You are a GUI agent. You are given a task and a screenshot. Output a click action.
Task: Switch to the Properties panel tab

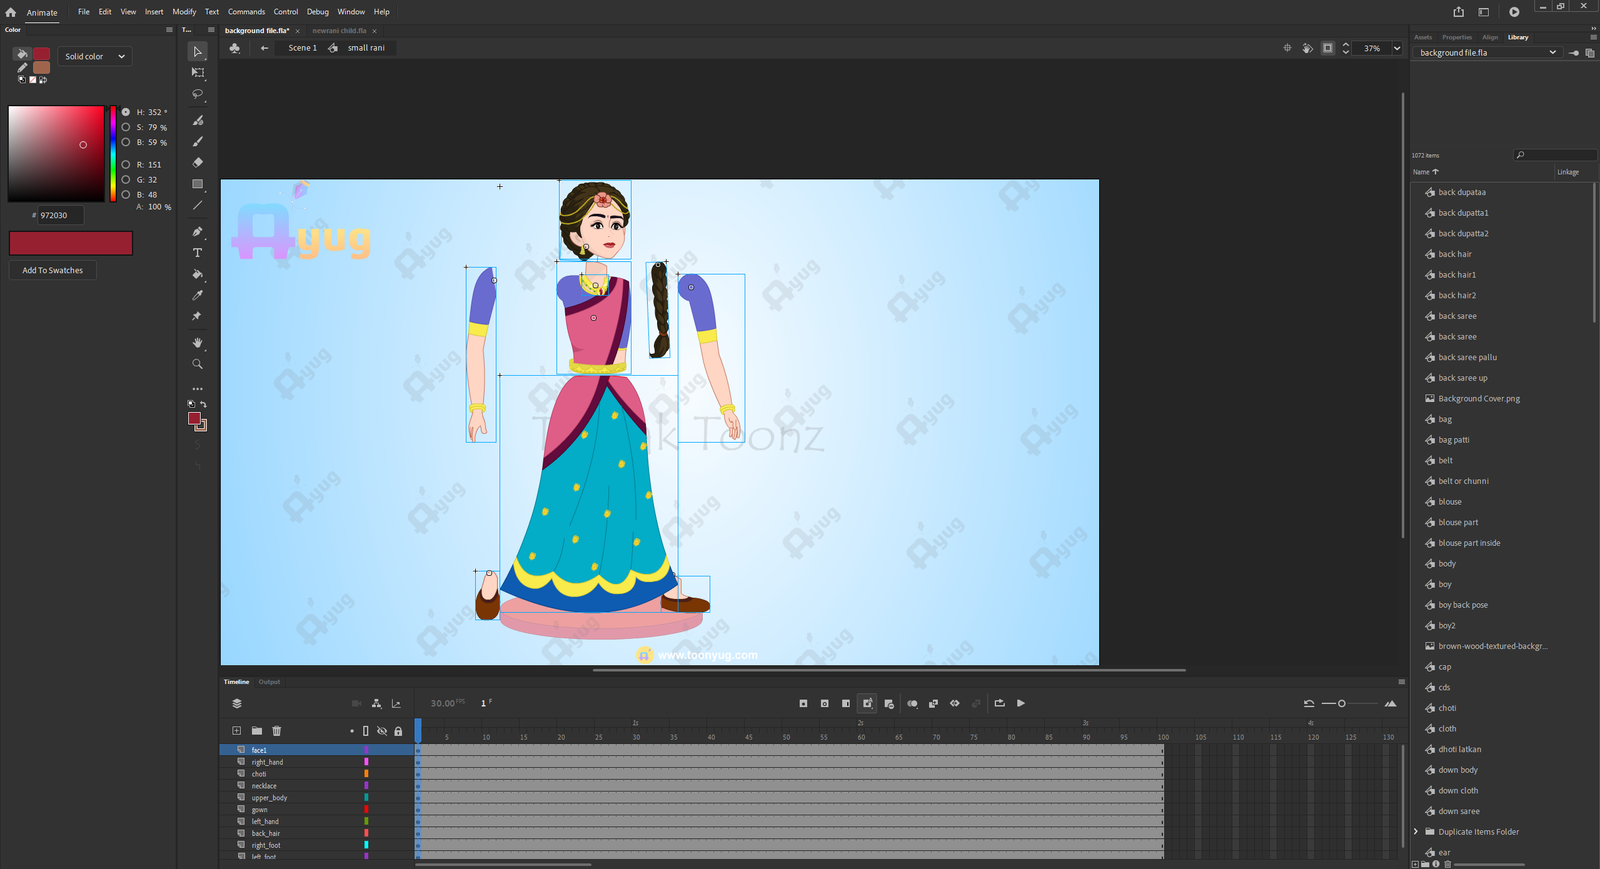point(1456,37)
